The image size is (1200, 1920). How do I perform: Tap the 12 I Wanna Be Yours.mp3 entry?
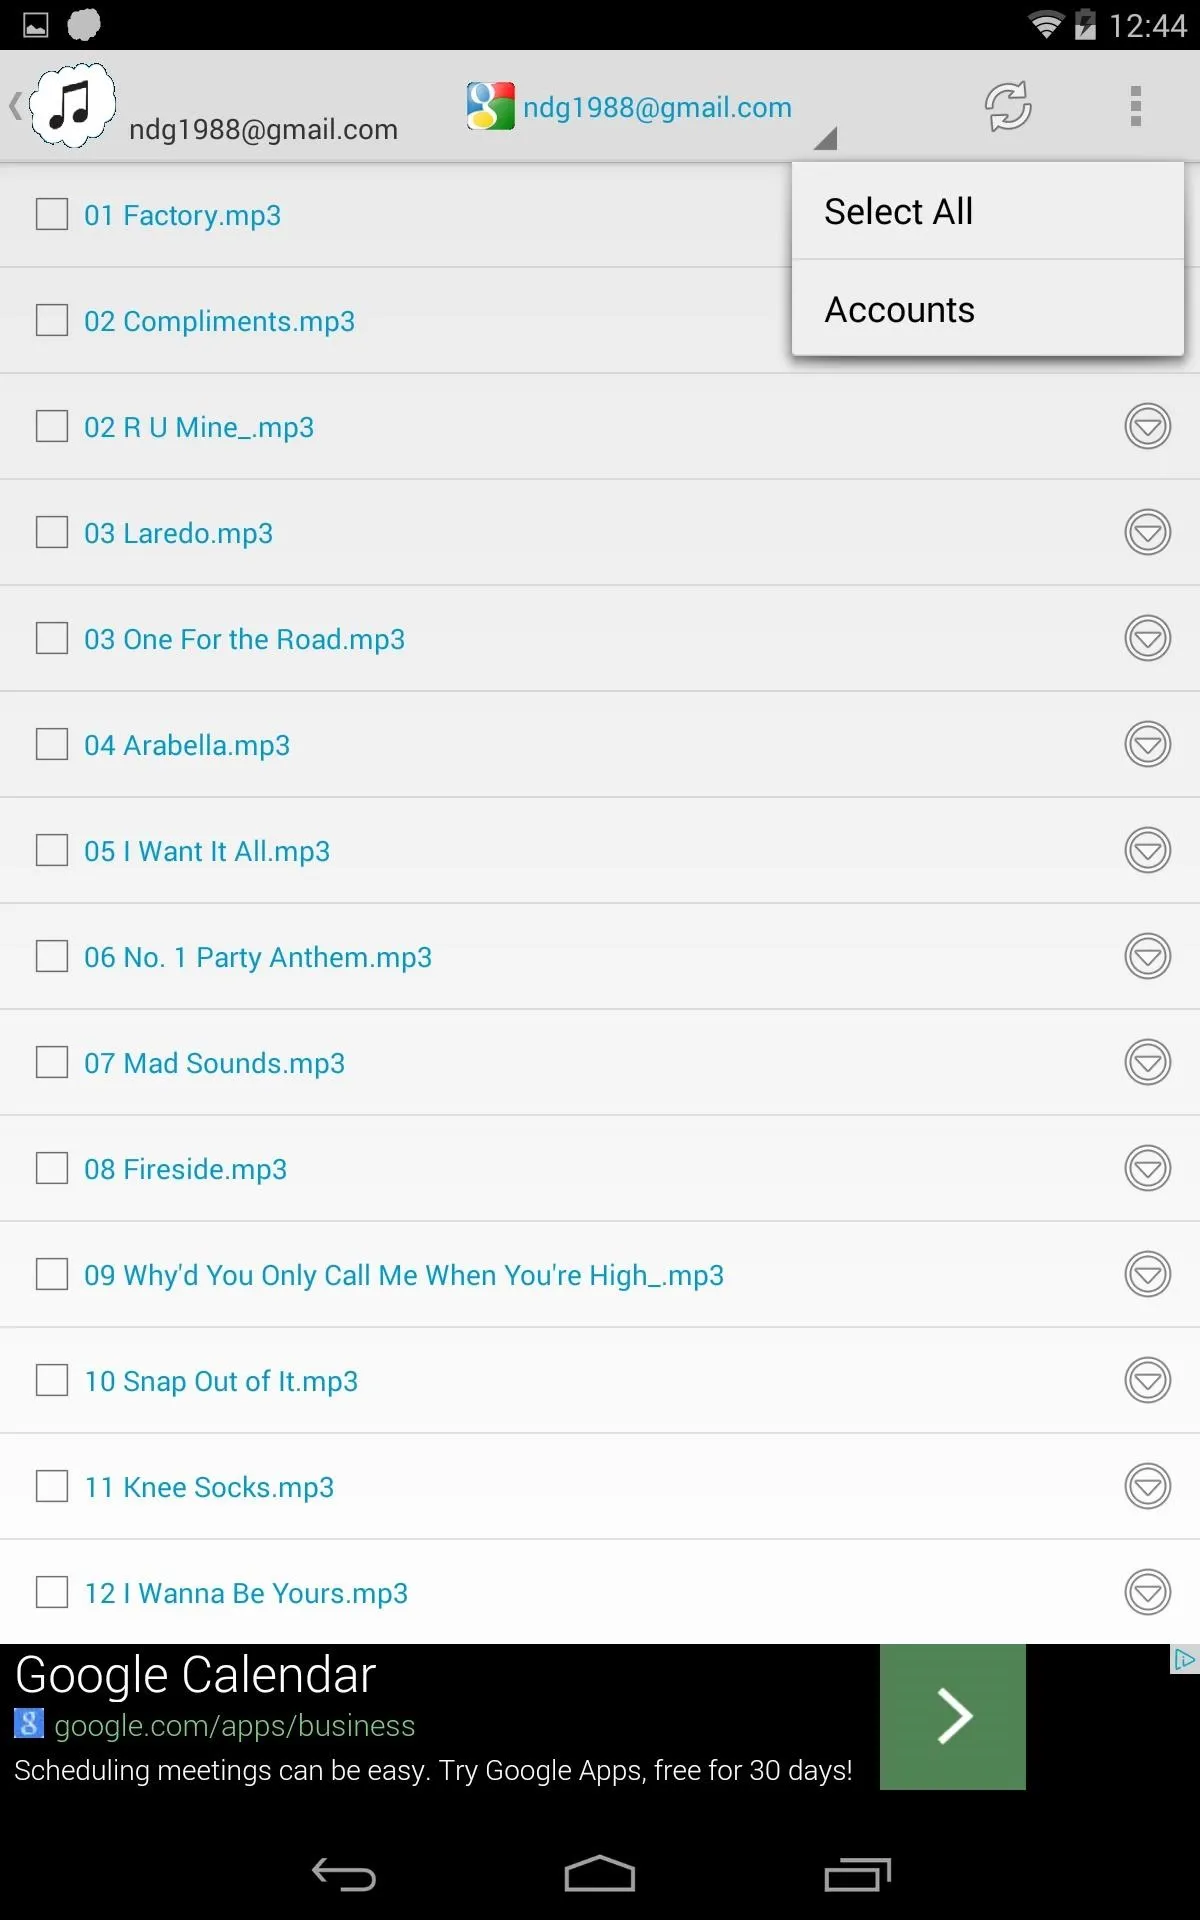pos(246,1593)
